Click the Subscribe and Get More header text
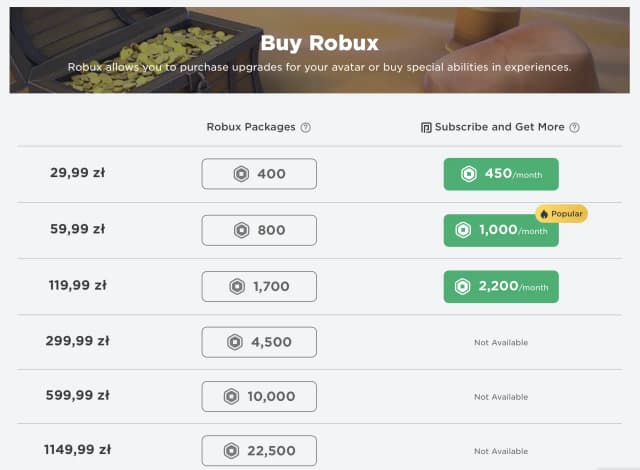 coord(500,127)
